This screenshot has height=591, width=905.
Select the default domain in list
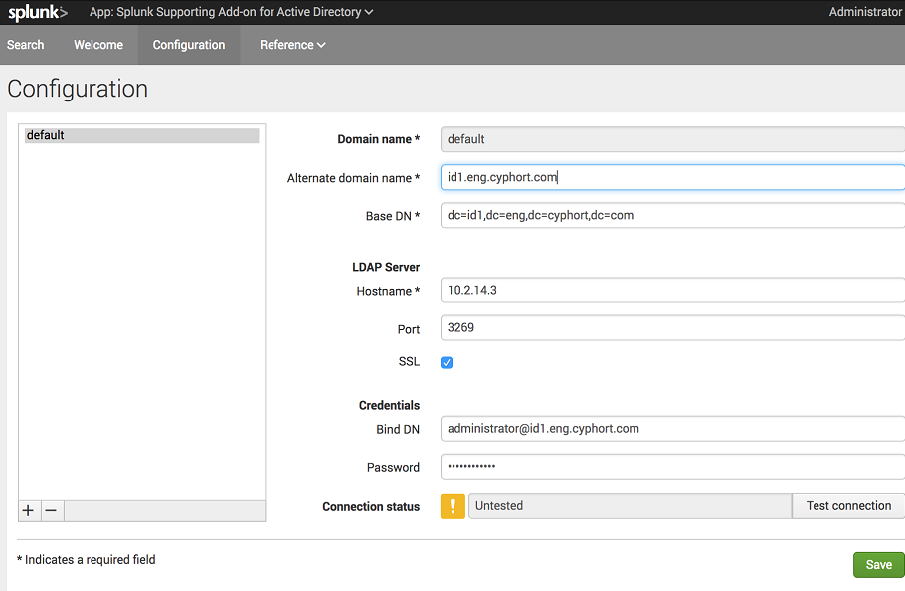click(x=141, y=135)
